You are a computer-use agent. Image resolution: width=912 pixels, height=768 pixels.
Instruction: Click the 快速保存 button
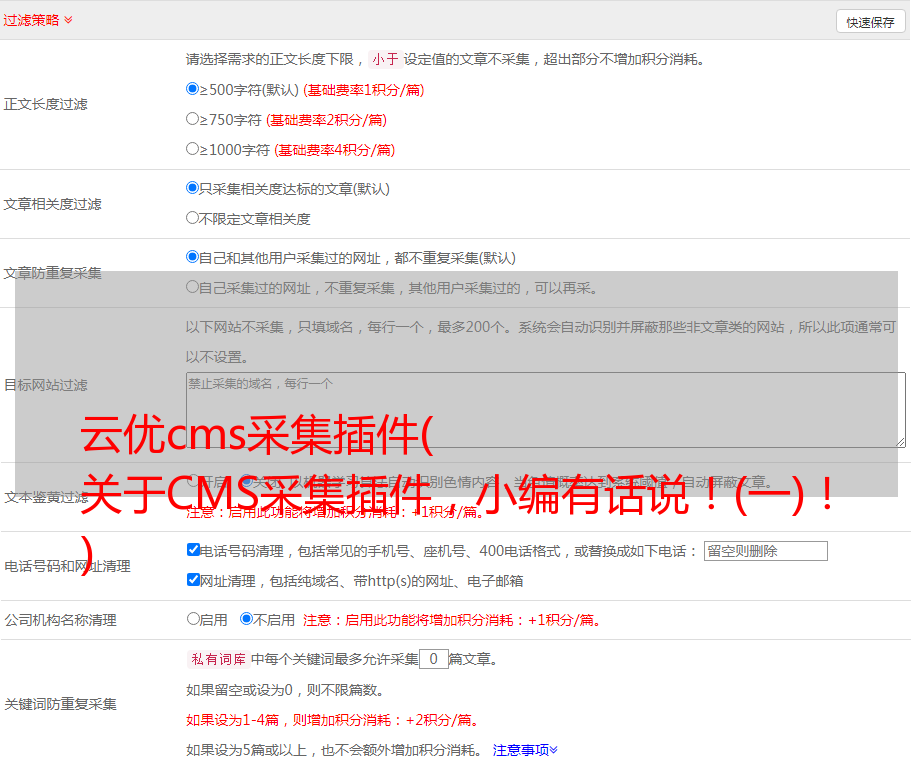pyautogui.click(x=870, y=22)
